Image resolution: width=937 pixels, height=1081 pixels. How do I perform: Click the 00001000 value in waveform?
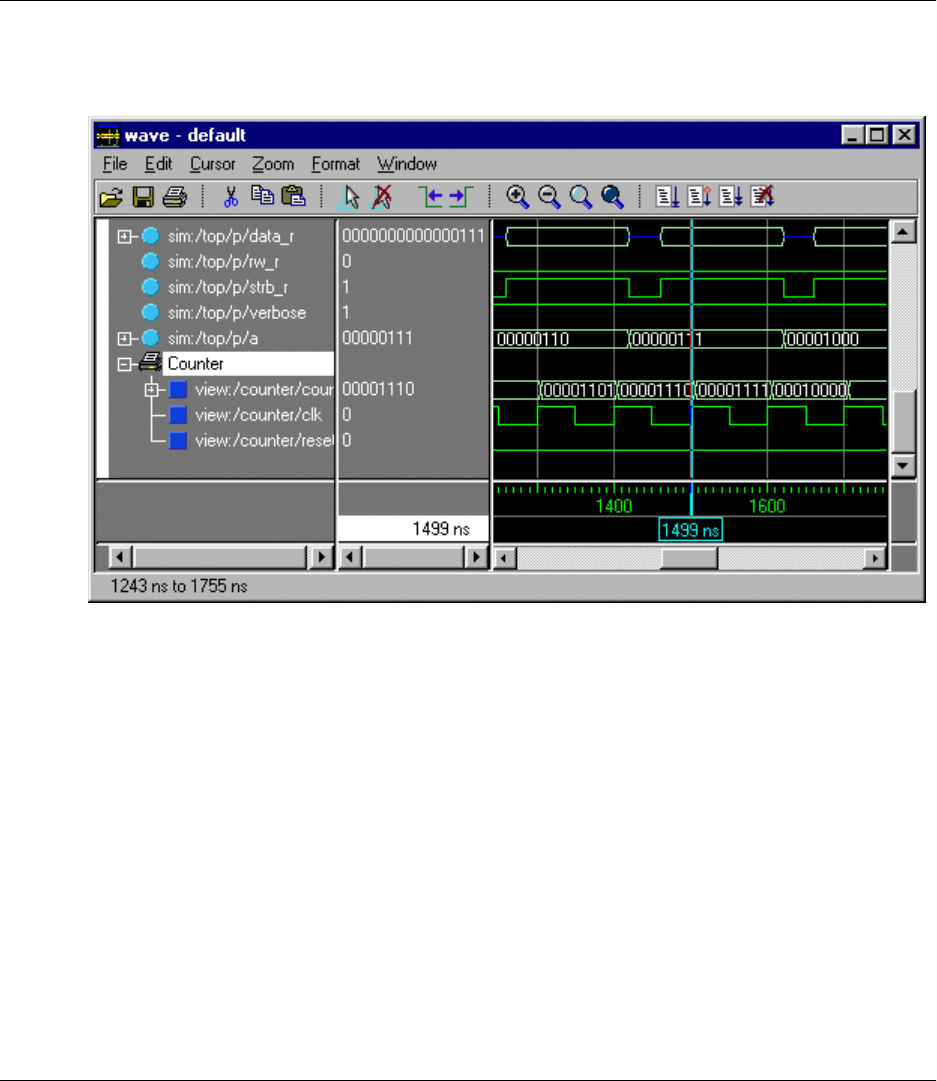point(823,339)
